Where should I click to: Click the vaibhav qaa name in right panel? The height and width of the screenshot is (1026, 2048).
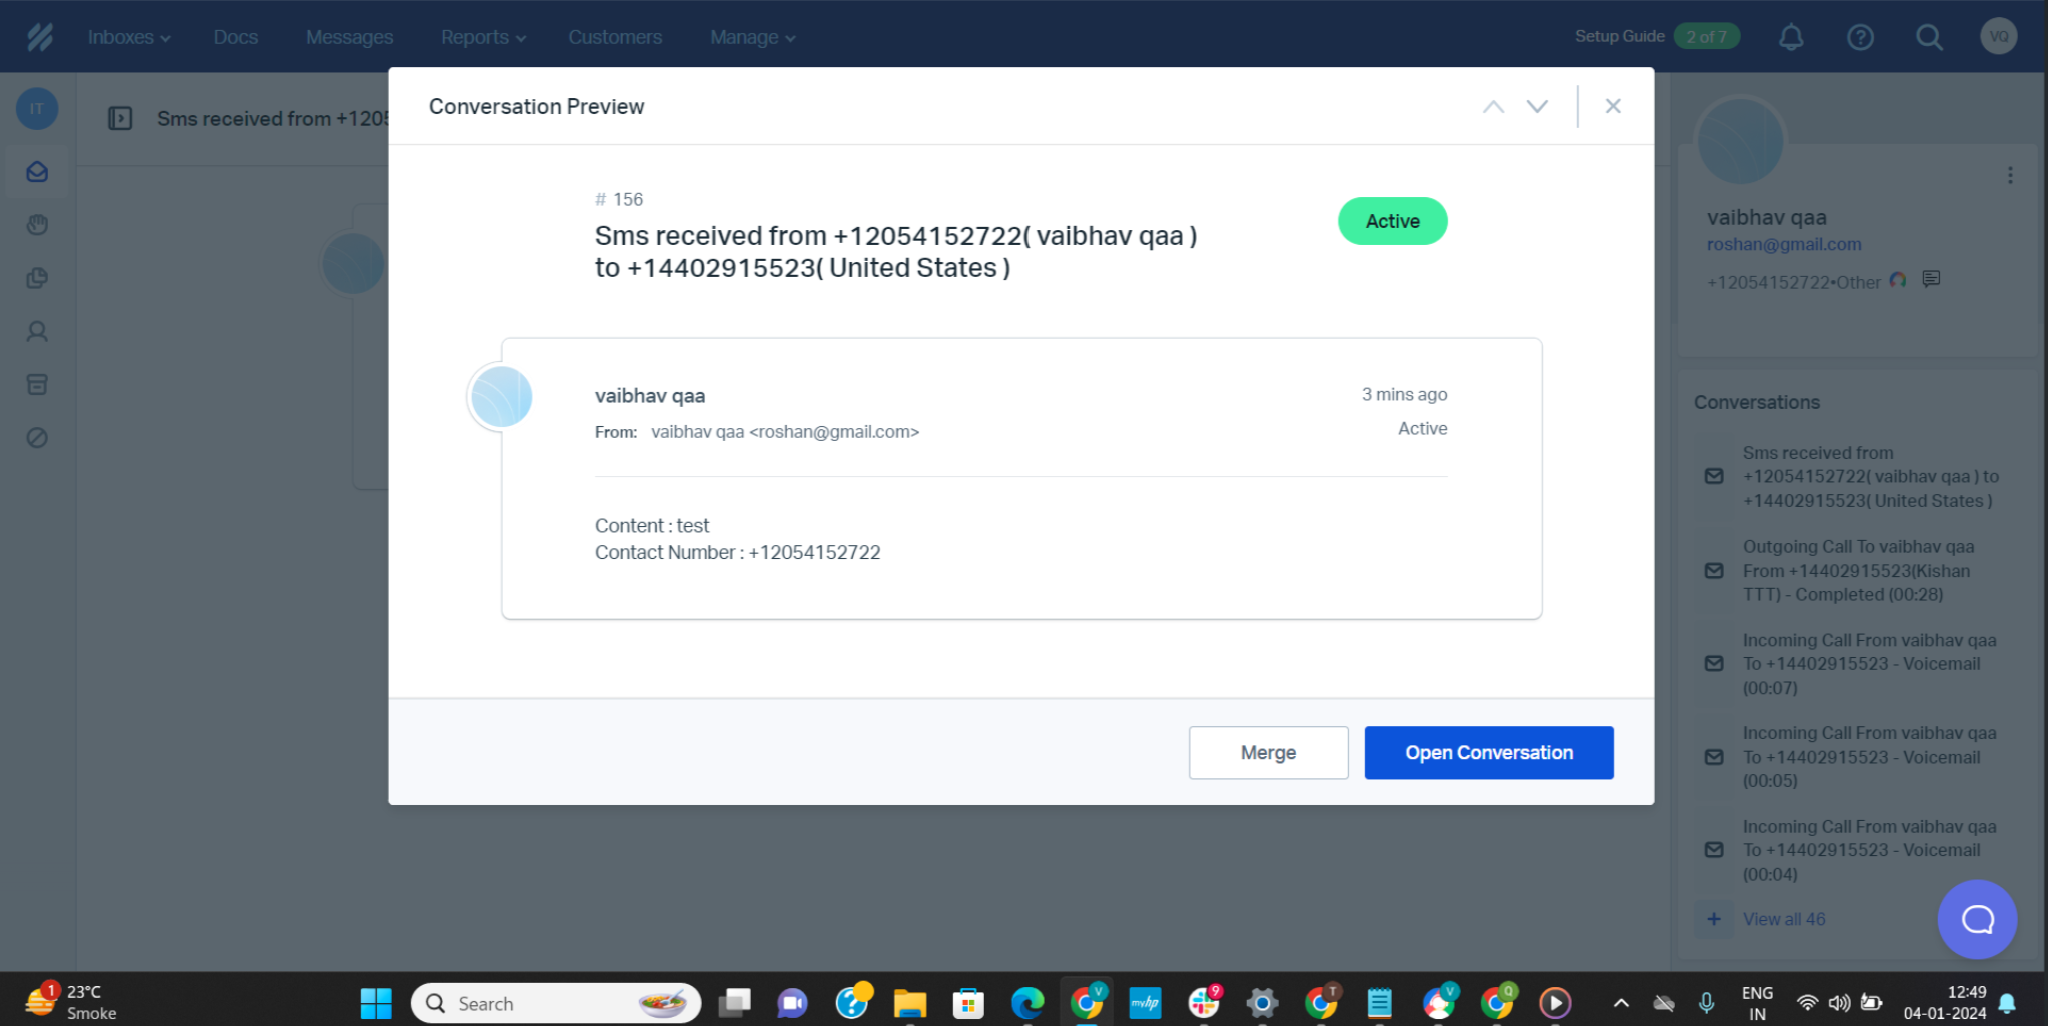(1766, 217)
